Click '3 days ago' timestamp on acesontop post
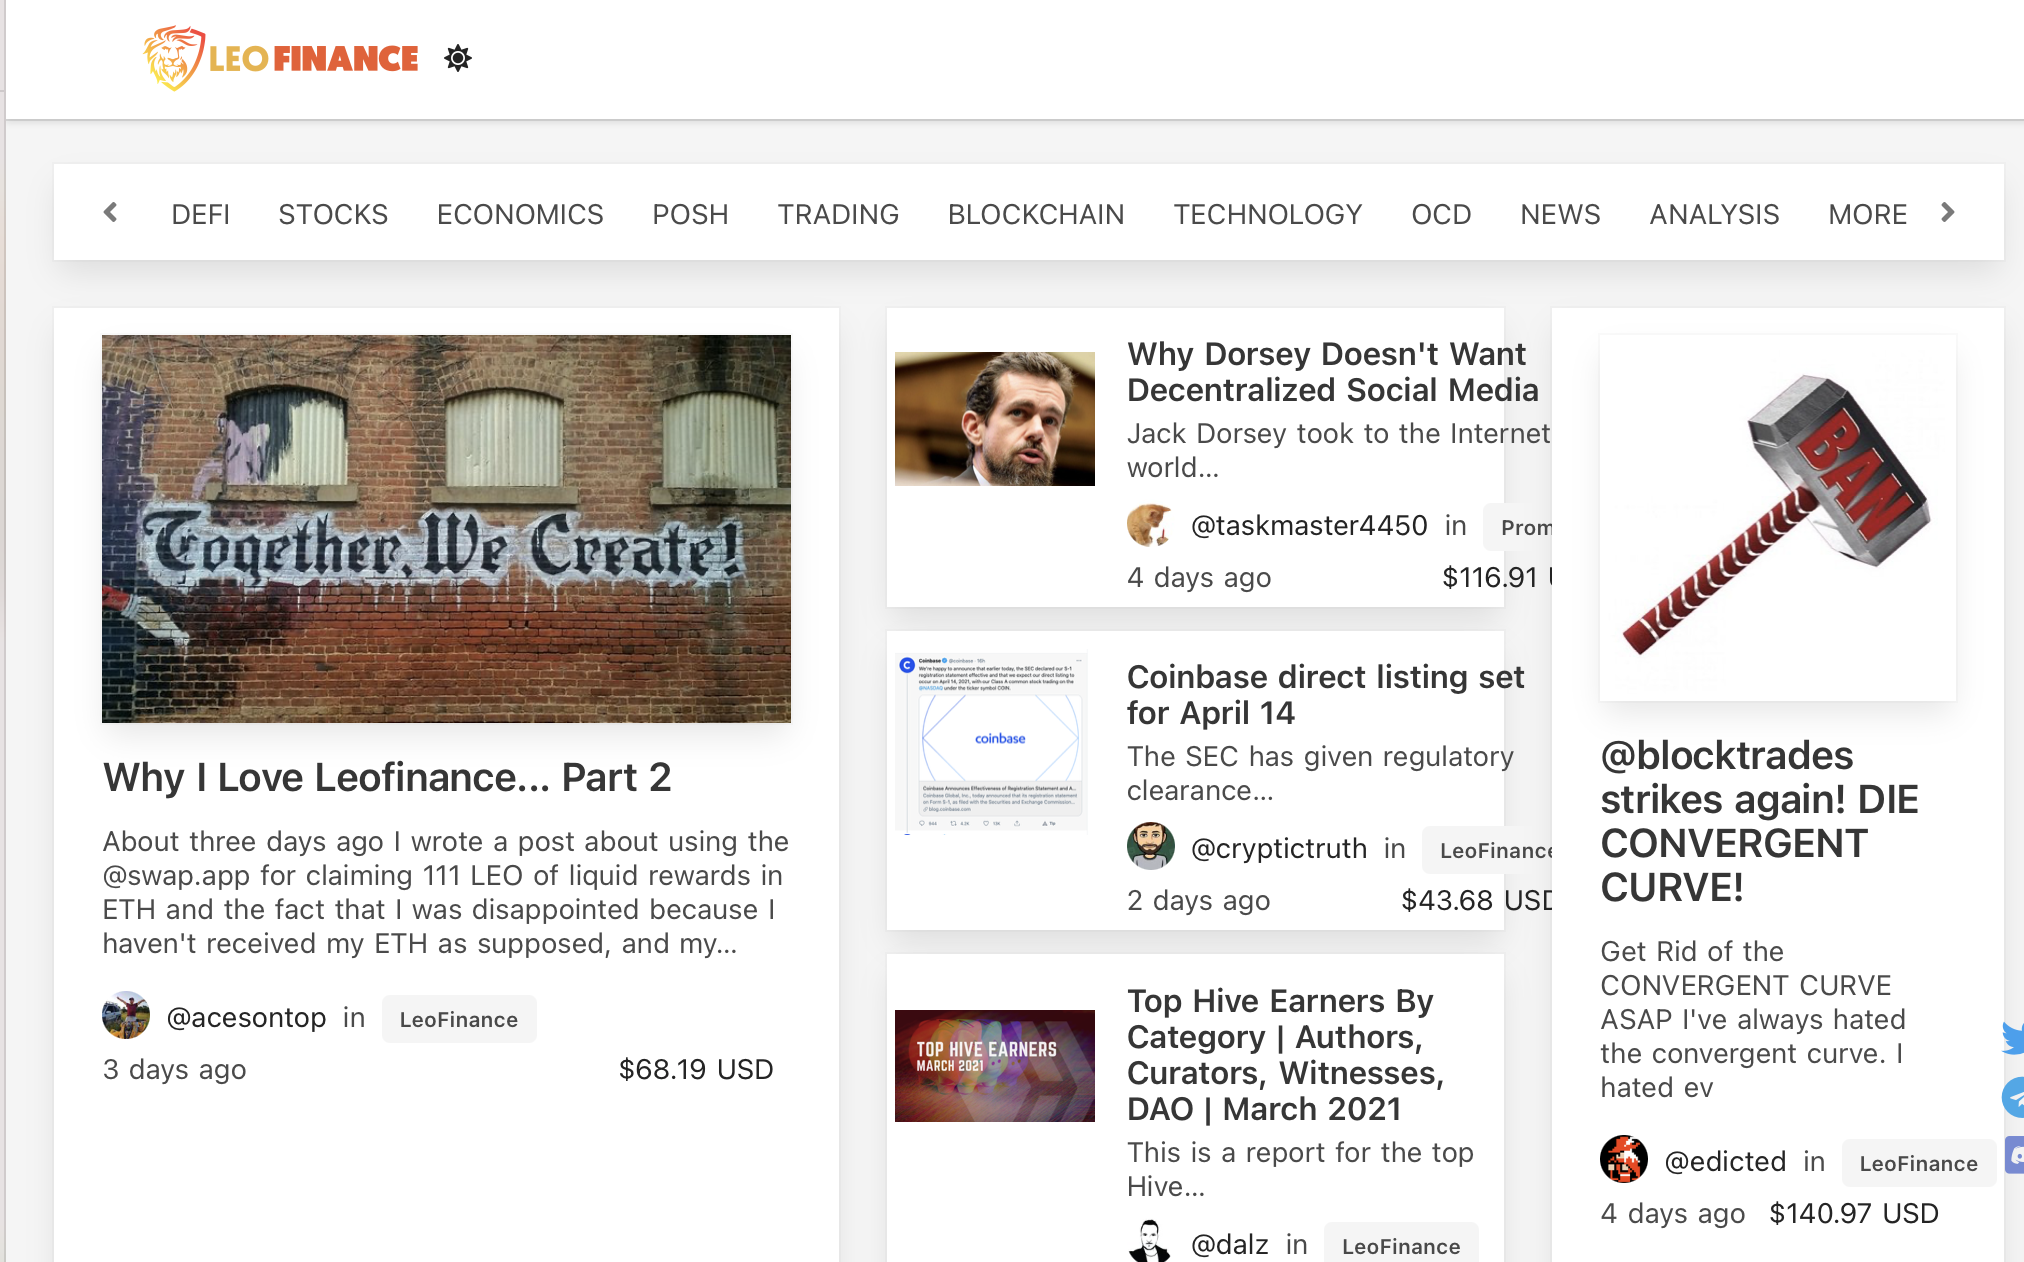 pos(174,1069)
